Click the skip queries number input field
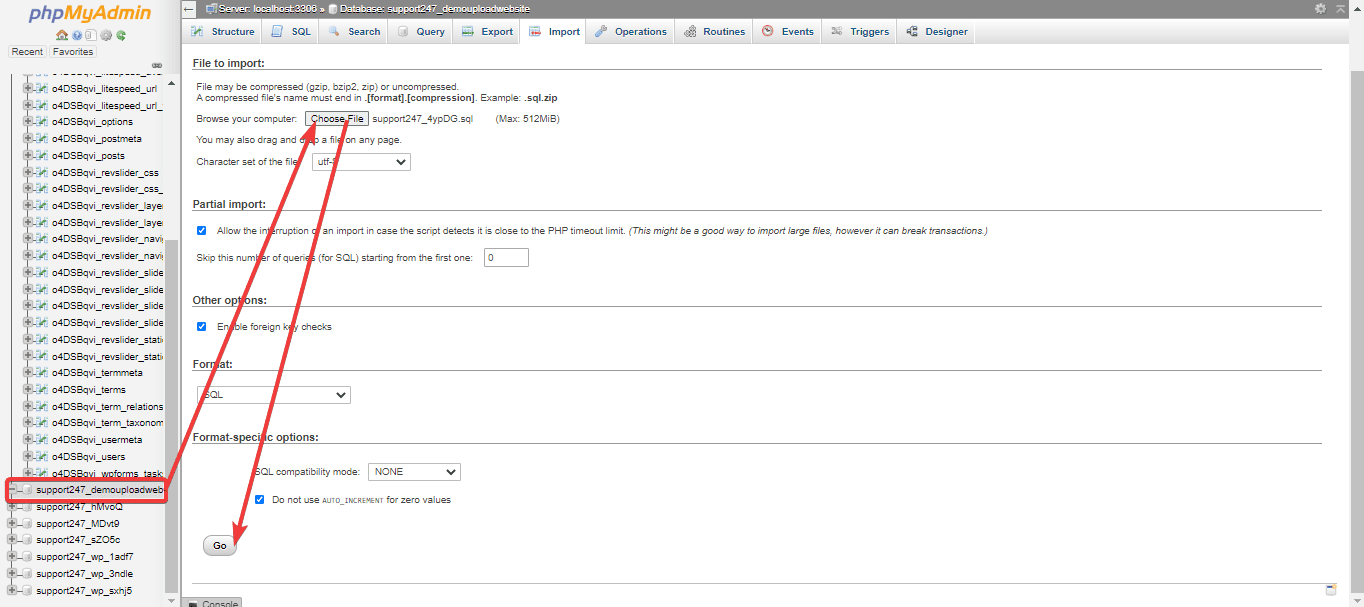Viewport: 1364px width, 607px height. [506, 258]
